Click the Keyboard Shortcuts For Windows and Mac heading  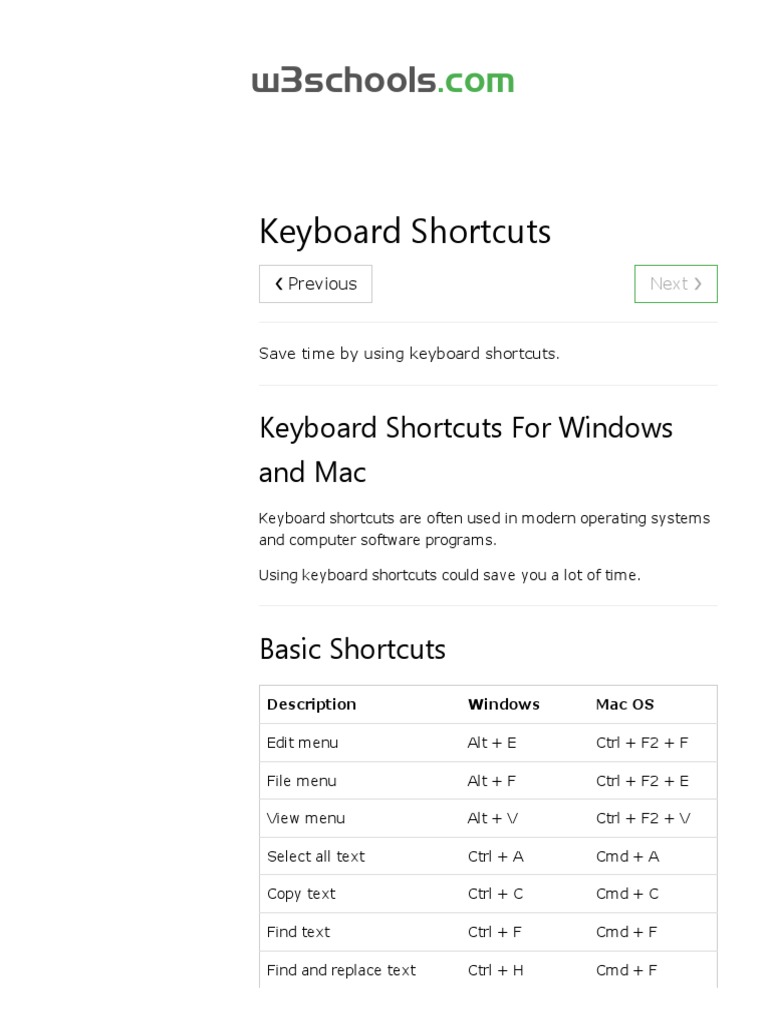coord(465,449)
